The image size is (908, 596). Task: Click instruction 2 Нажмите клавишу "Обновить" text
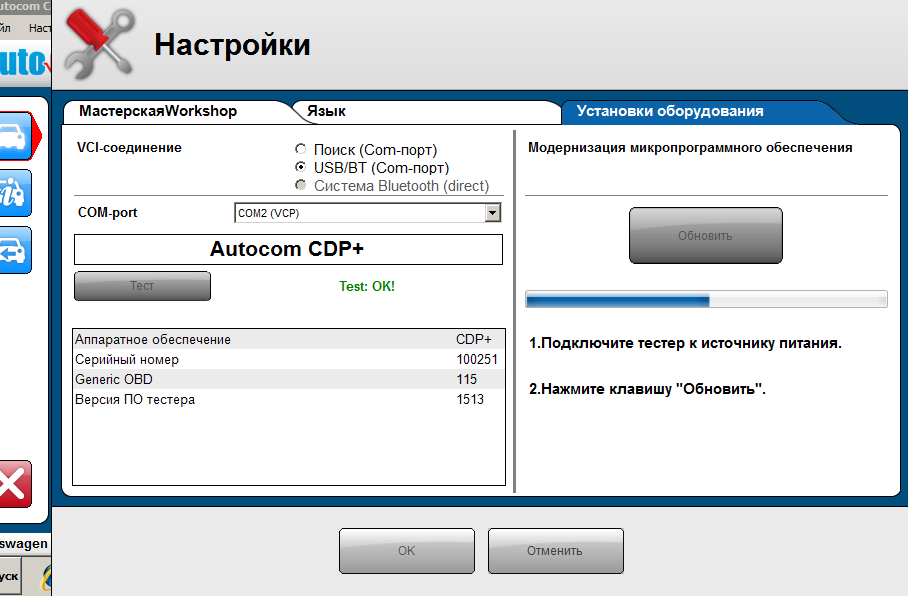(647, 389)
